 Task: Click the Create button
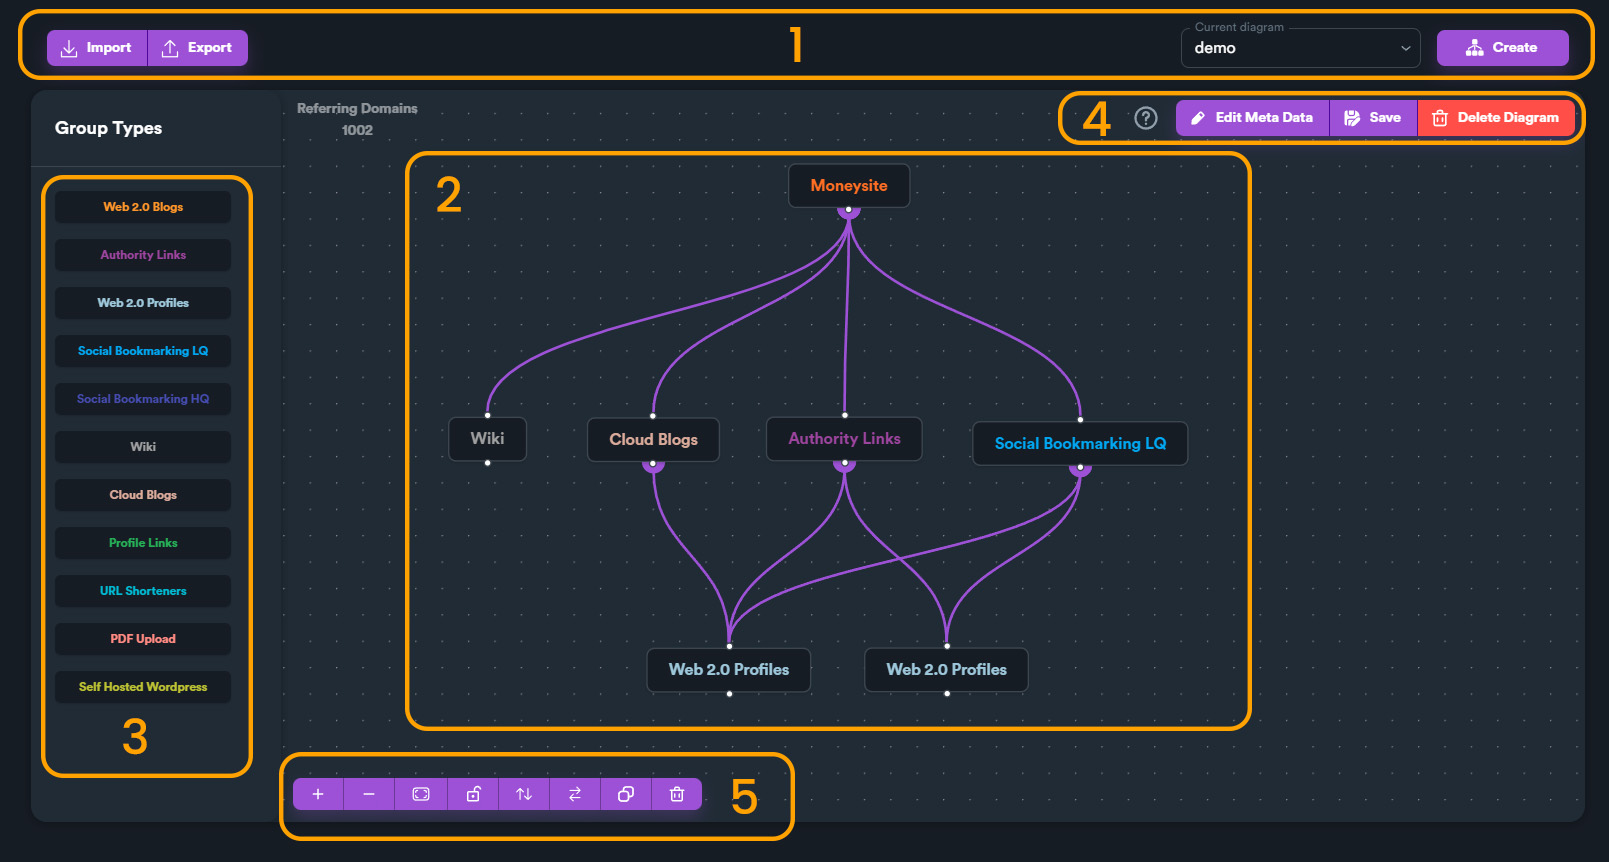[x=1502, y=48]
